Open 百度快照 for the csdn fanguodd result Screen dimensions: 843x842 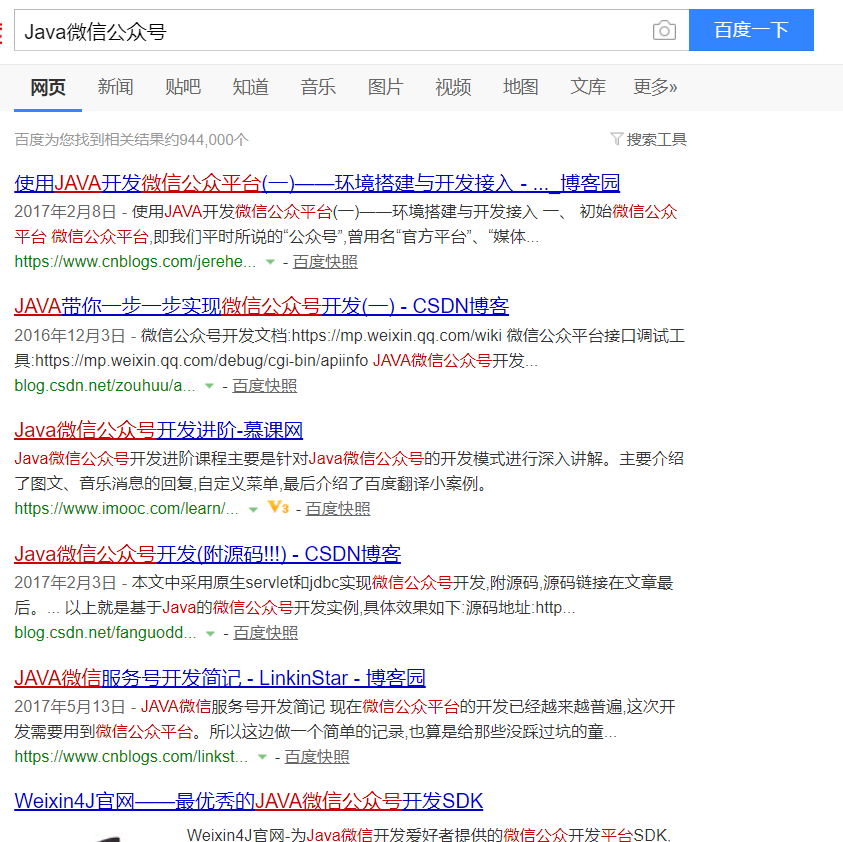click(266, 633)
